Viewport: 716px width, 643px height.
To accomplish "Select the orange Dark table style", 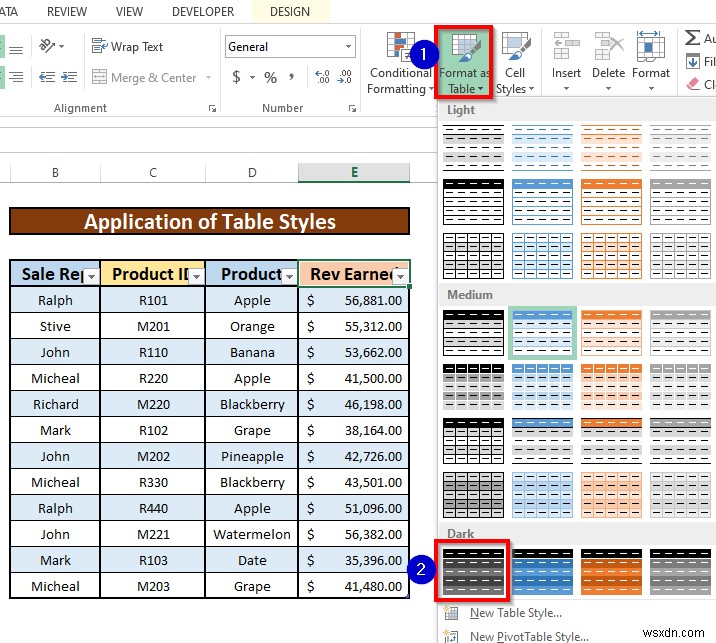I will (611, 572).
